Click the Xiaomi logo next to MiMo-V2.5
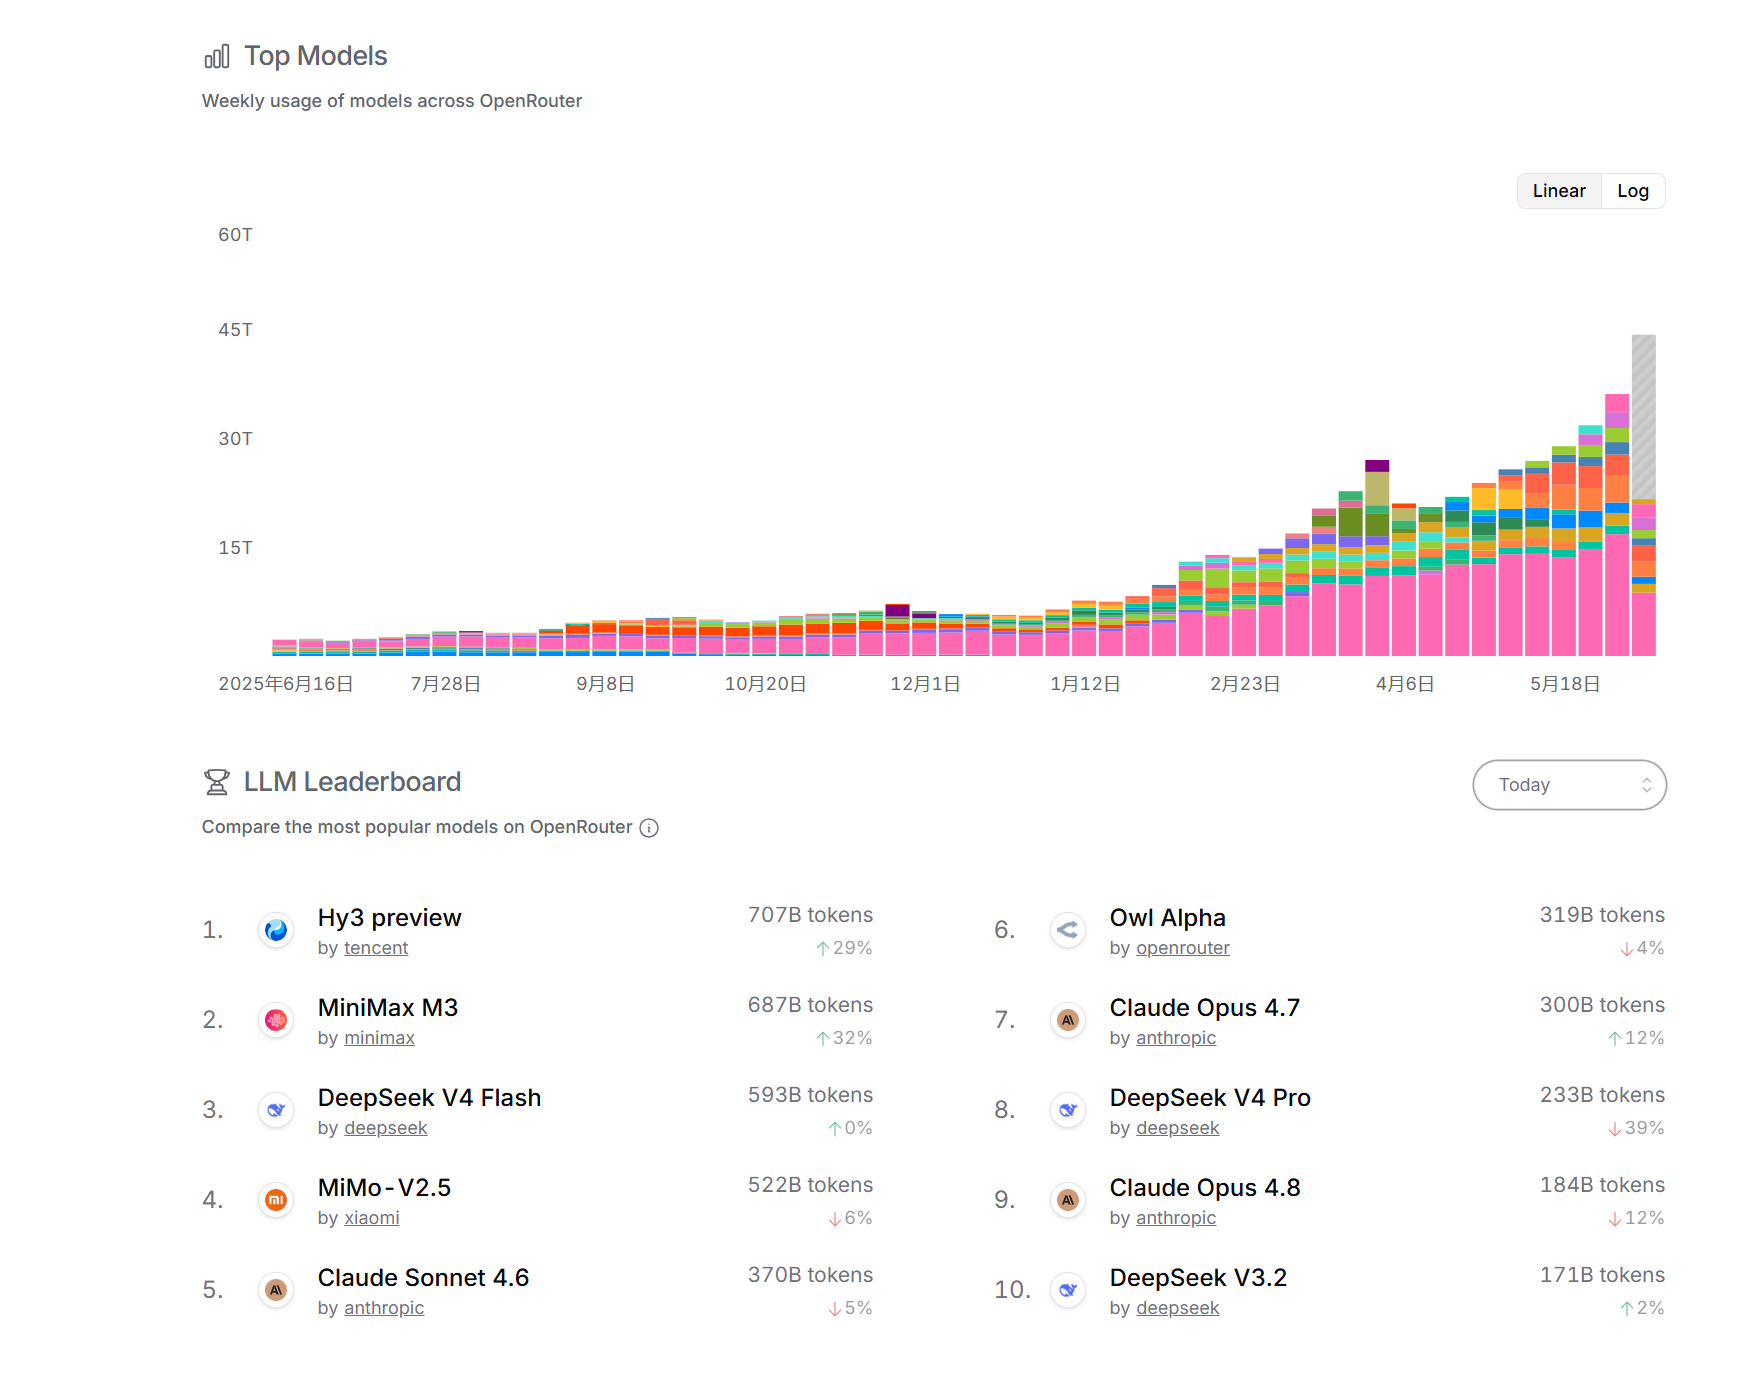This screenshot has width=1749, height=1373. click(276, 1200)
